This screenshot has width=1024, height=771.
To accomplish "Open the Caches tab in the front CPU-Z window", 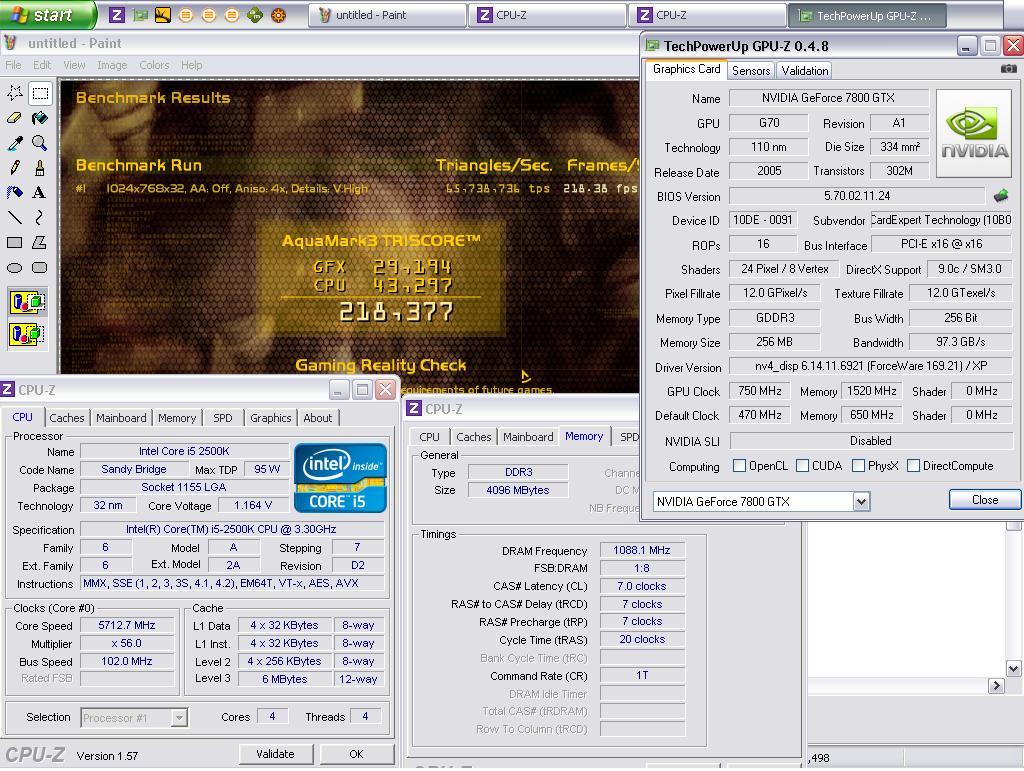I will (67, 418).
